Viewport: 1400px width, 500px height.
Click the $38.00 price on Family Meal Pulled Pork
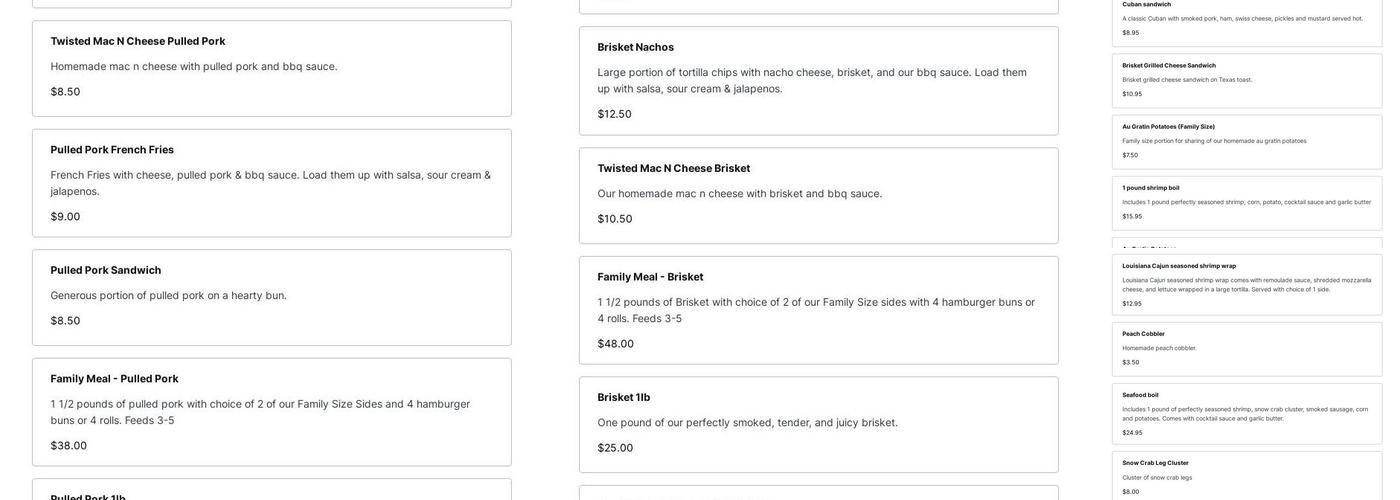[69, 446]
